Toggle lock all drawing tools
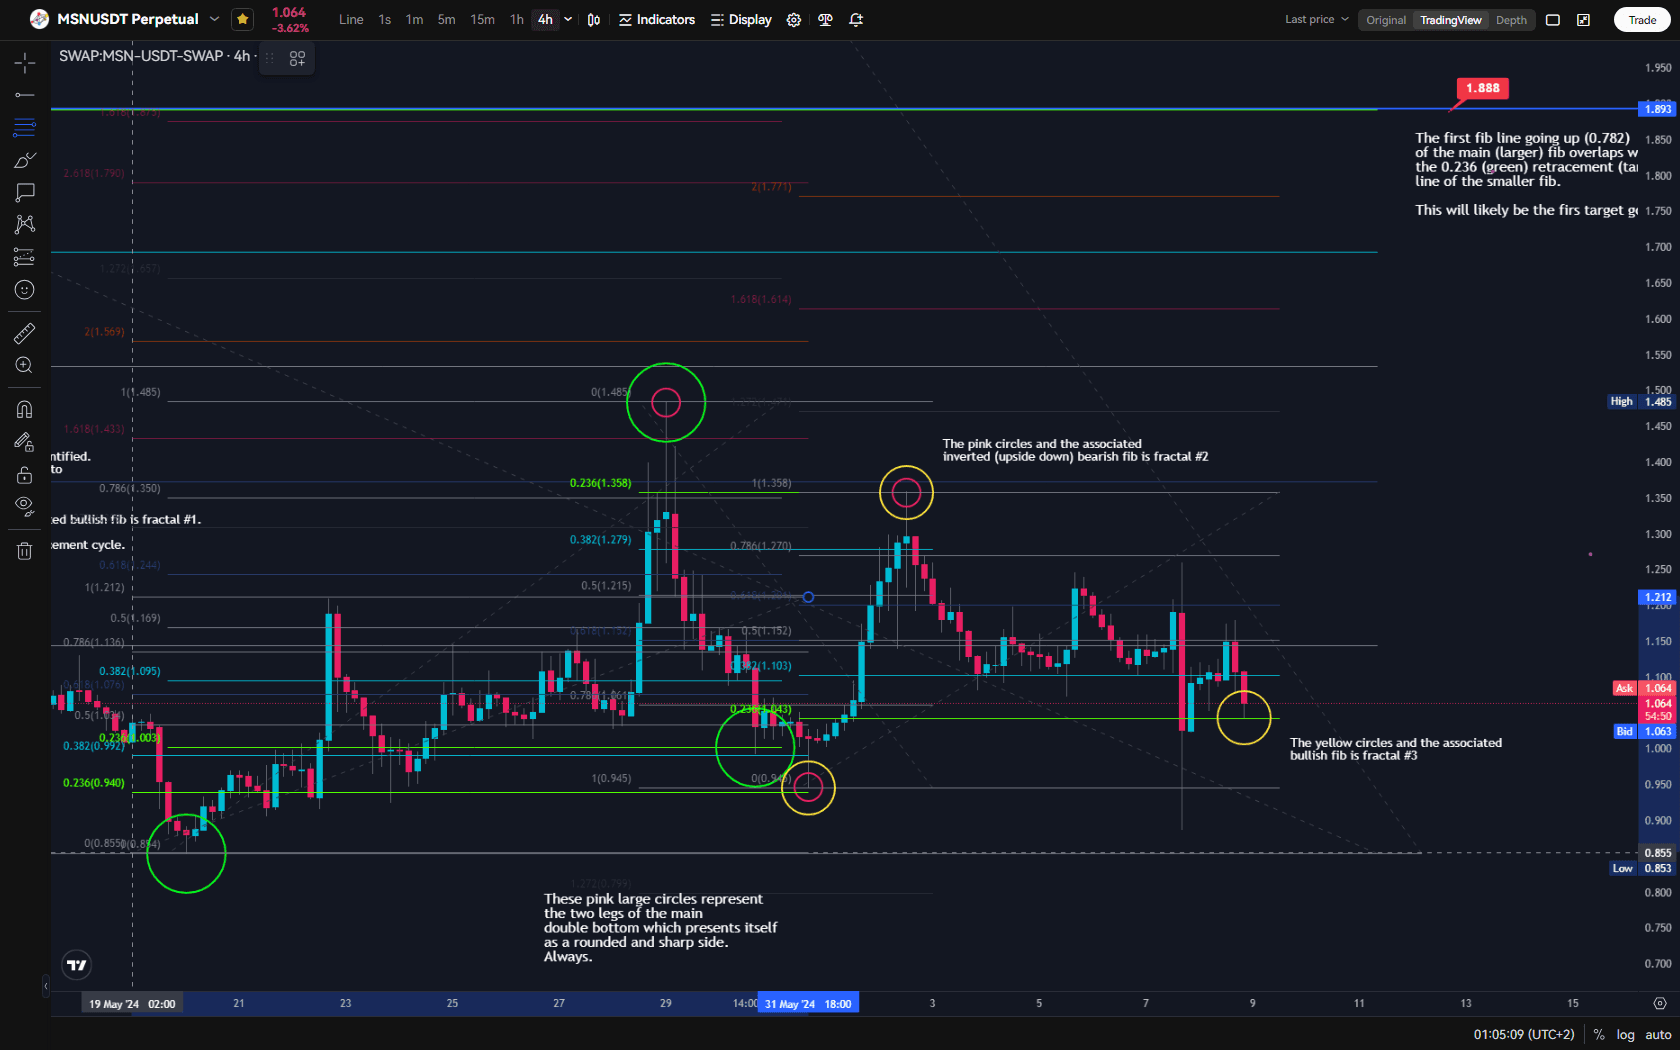The height and width of the screenshot is (1050, 1680). 25,474
